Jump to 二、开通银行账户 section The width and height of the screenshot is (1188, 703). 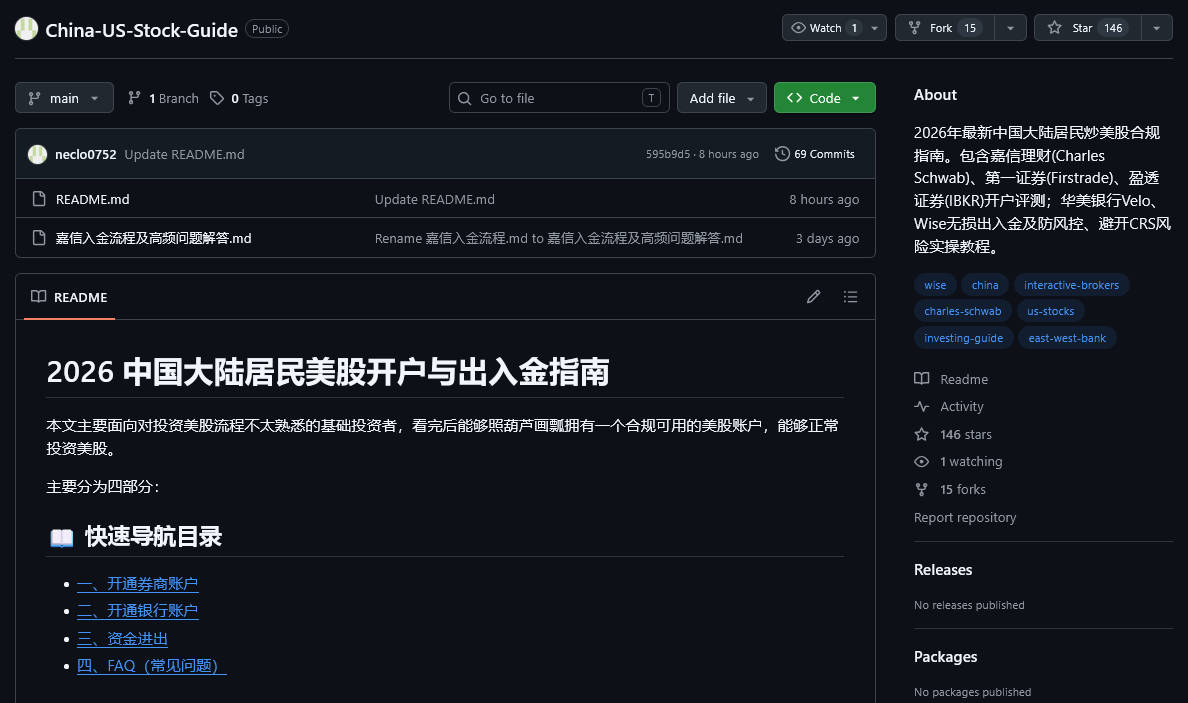pyautogui.click(x=137, y=611)
